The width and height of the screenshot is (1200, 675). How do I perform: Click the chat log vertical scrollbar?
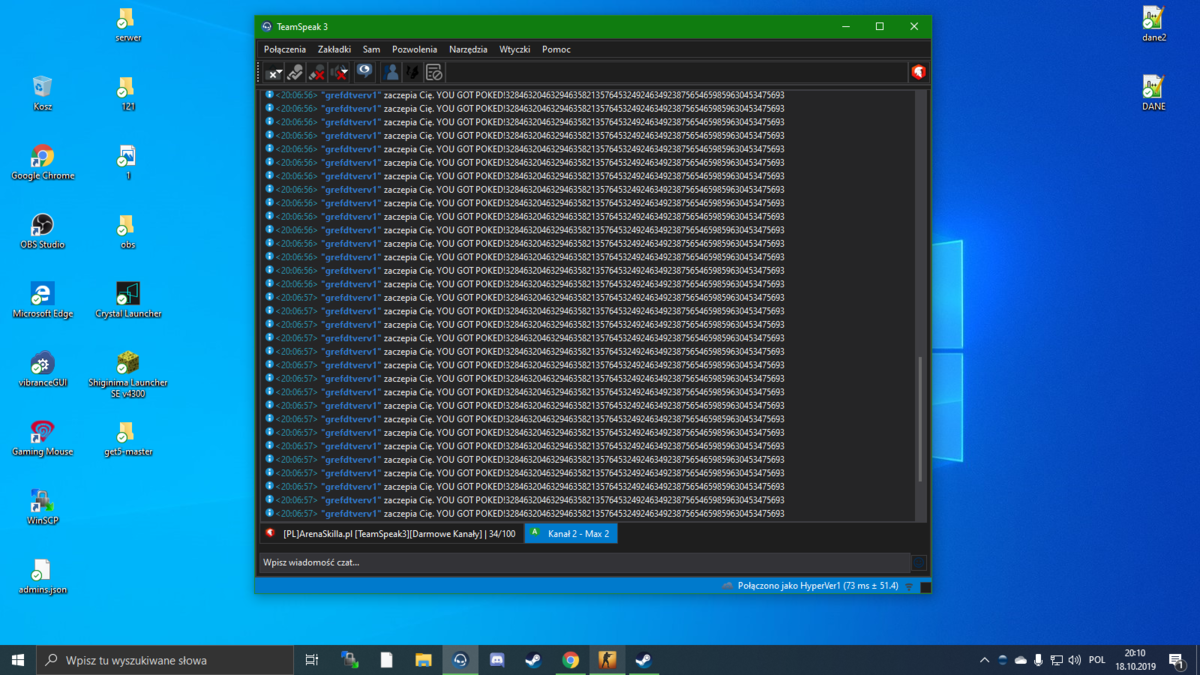[921, 305]
